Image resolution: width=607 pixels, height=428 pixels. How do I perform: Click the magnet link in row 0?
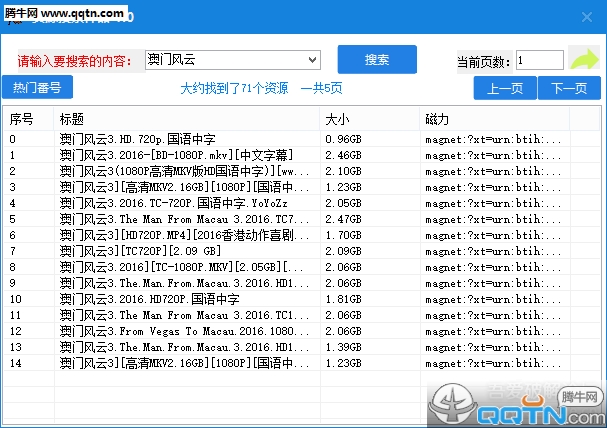tap(493, 139)
